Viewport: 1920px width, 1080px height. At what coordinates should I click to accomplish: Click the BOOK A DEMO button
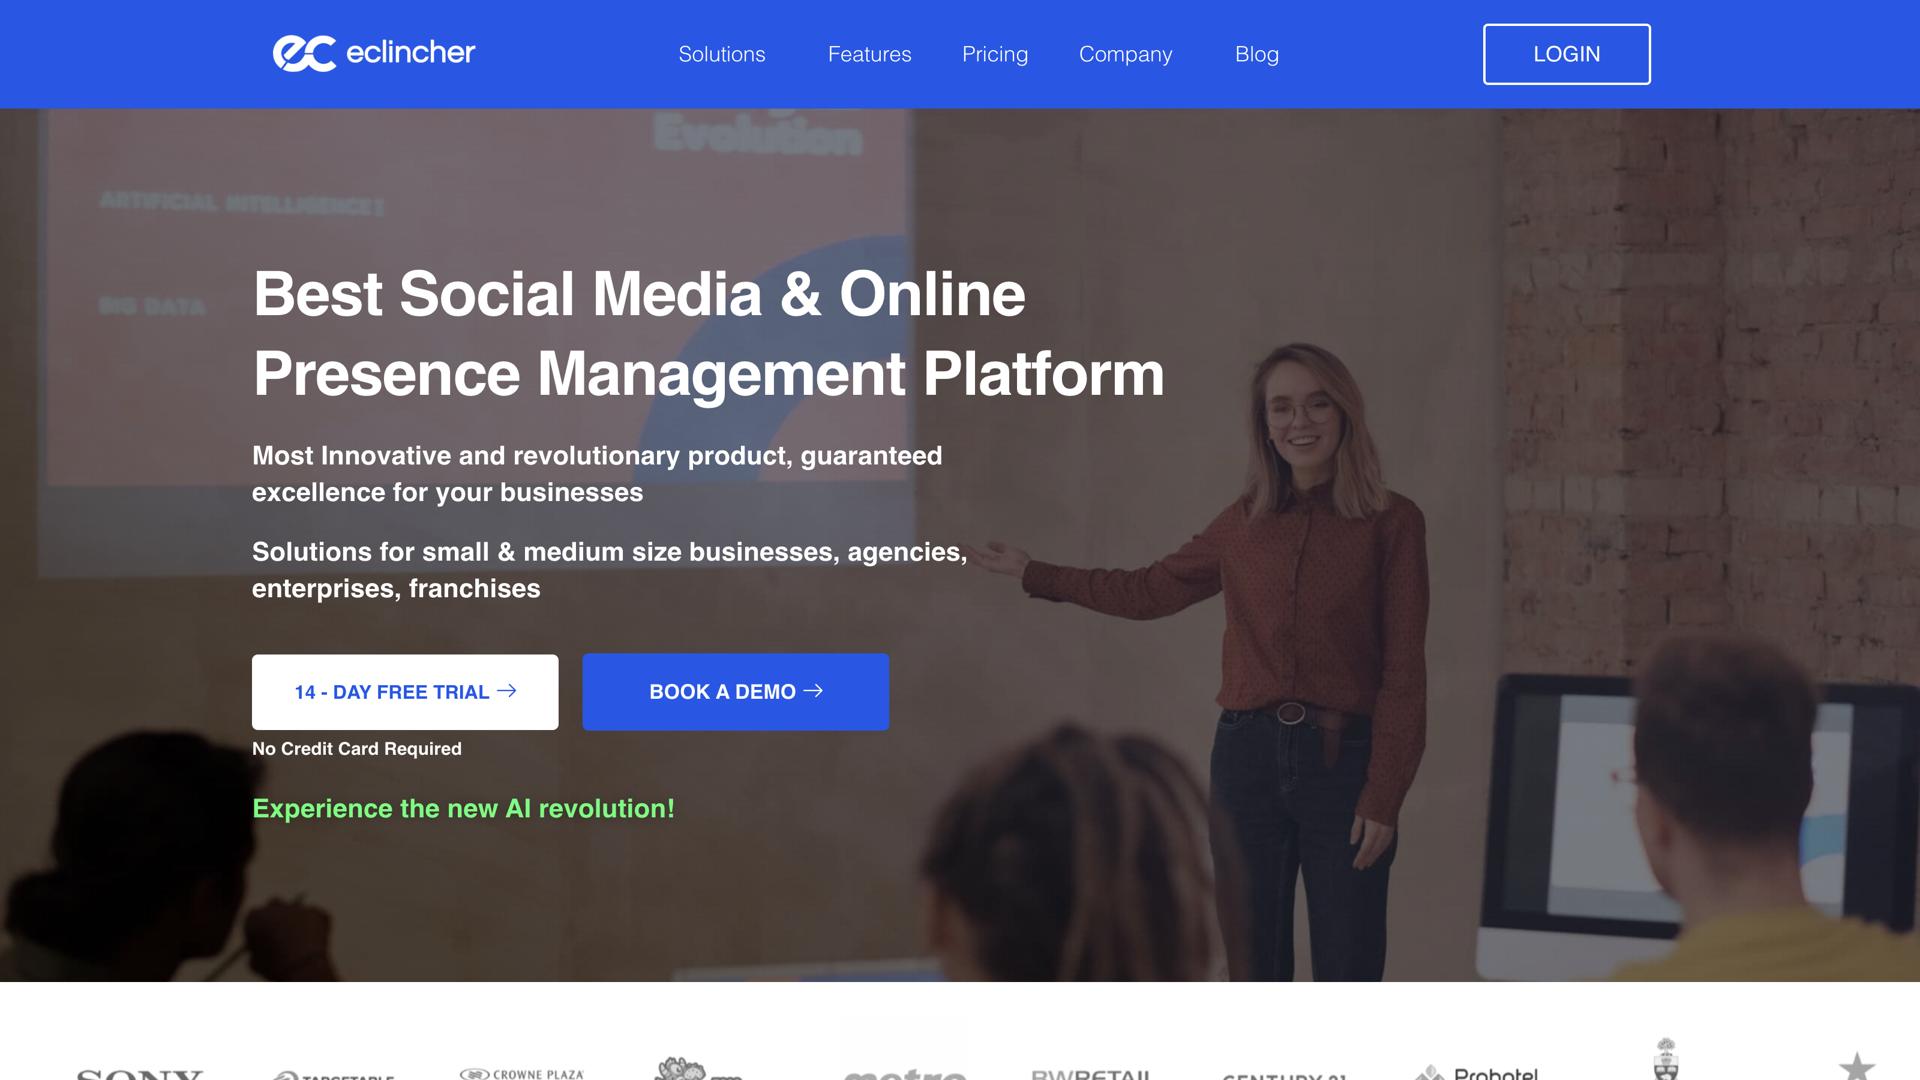(x=735, y=692)
